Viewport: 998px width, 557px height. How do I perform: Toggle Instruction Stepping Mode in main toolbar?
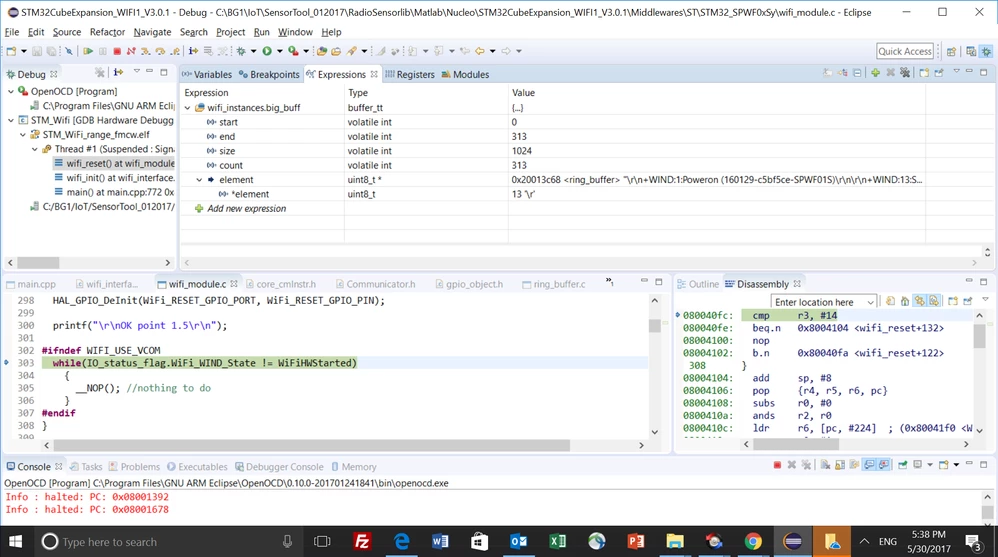(x=193, y=51)
